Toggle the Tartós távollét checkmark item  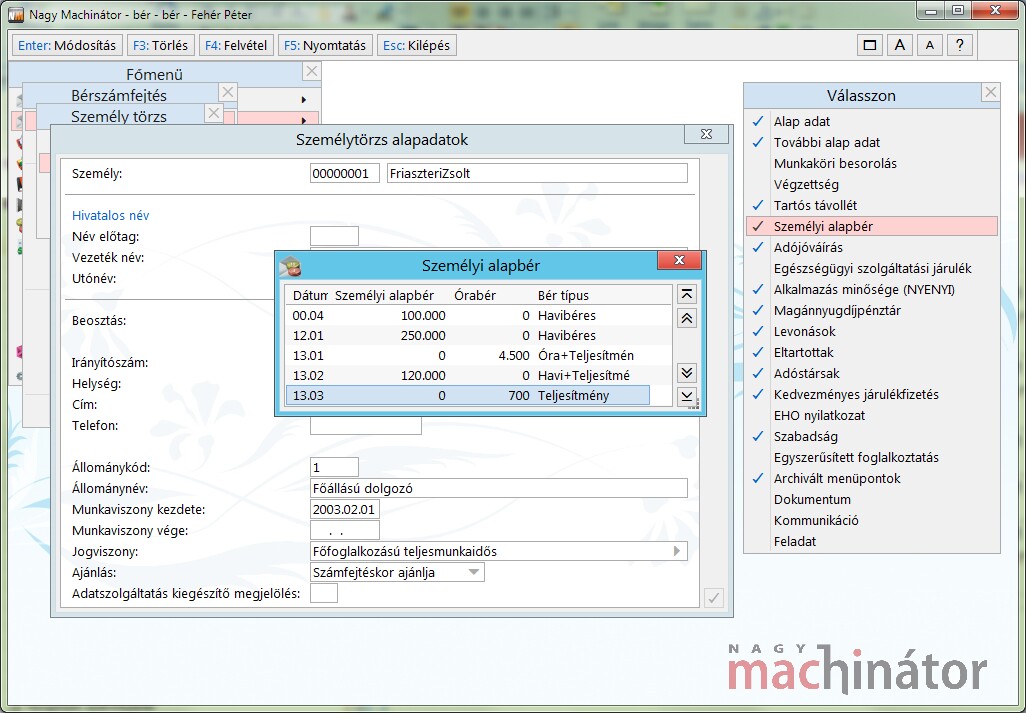coord(815,205)
